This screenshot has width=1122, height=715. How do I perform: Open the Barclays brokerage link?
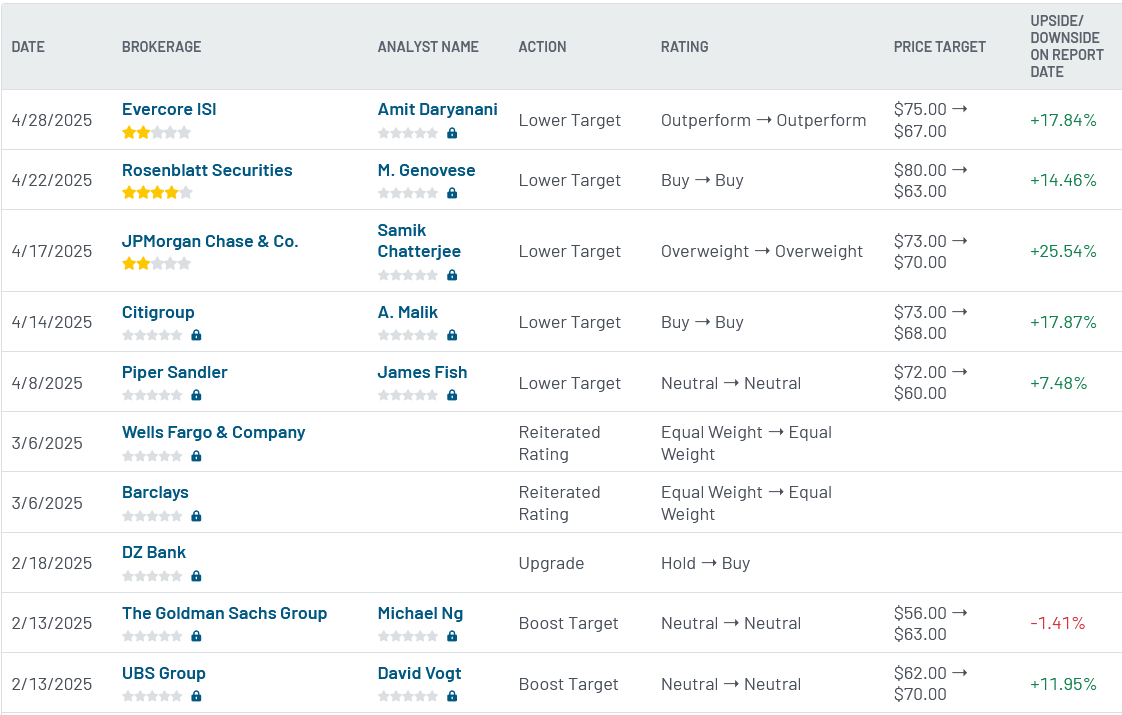coord(155,492)
